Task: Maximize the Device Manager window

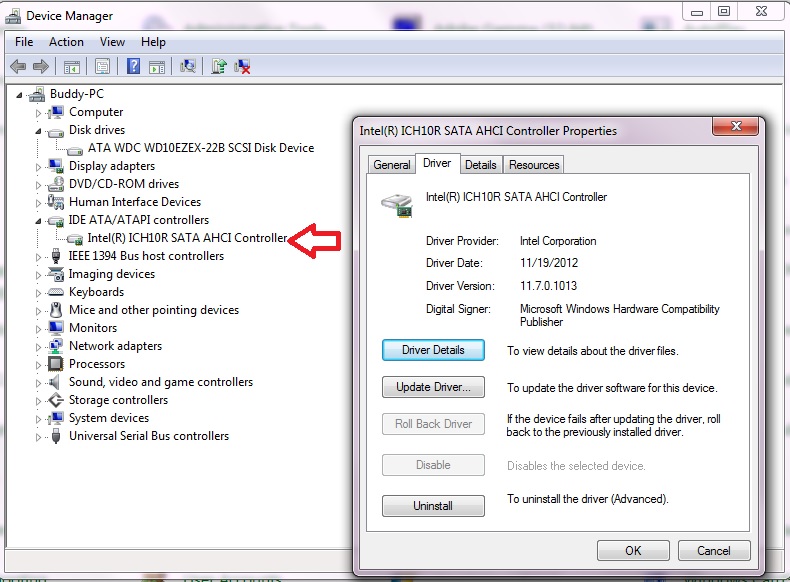Action: [x=724, y=11]
